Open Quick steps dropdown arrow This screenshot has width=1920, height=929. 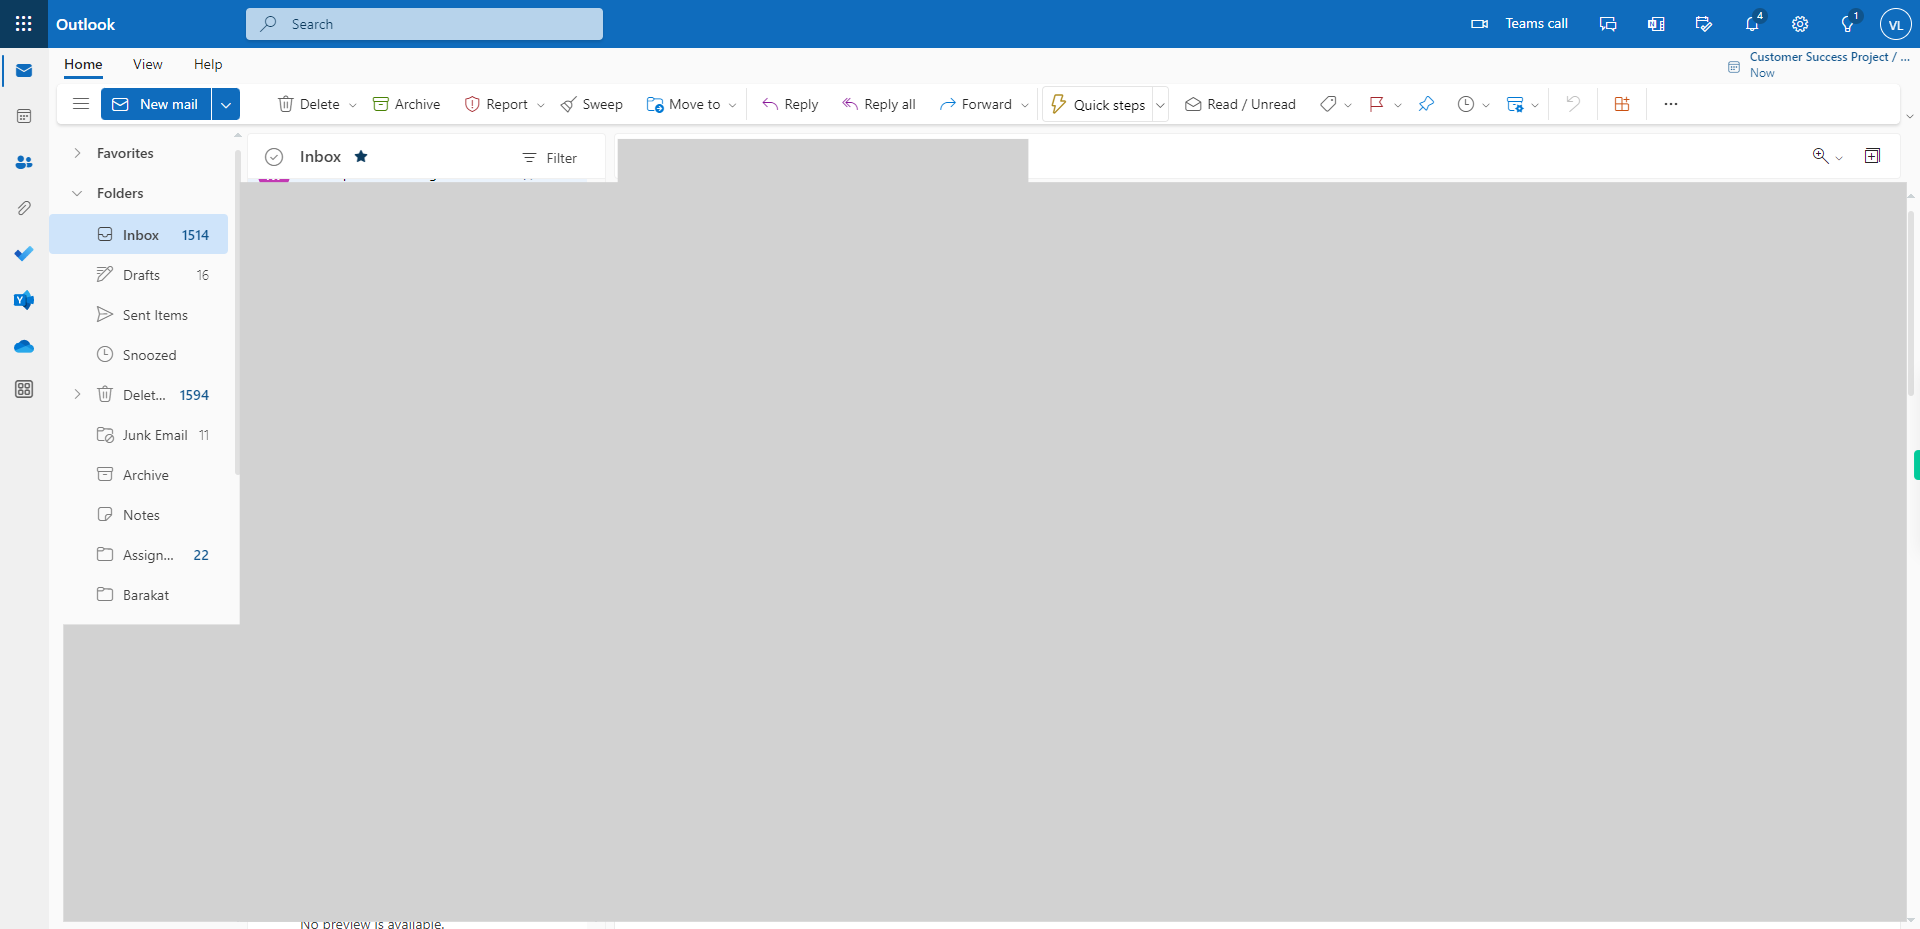point(1160,105)
